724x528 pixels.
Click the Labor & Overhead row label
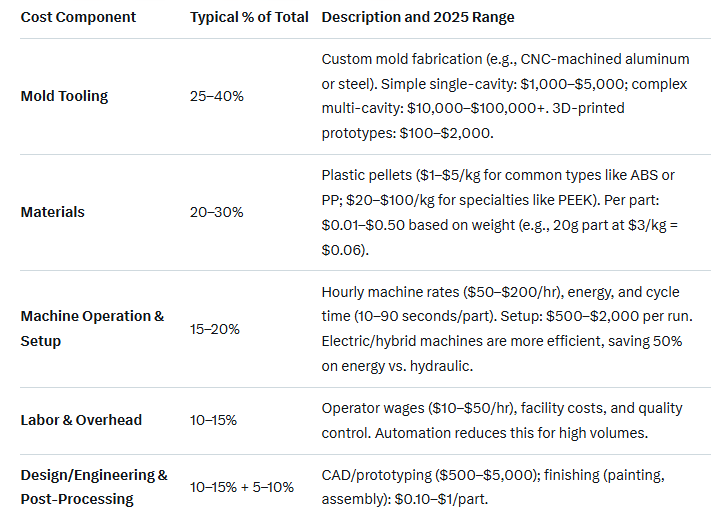click(x=81, y=420)
